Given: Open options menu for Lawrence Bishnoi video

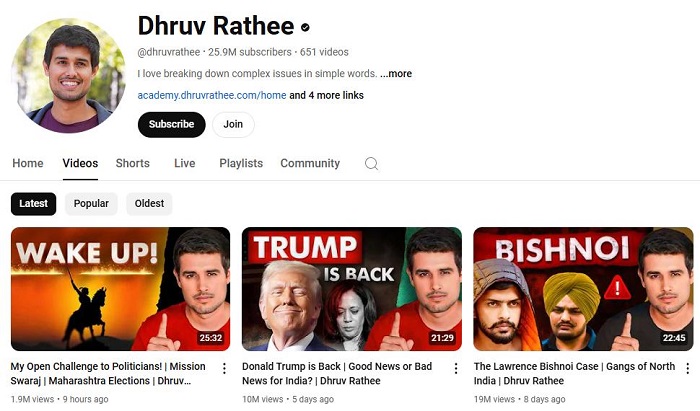Looking at the screenshot, I should [688, 368].
